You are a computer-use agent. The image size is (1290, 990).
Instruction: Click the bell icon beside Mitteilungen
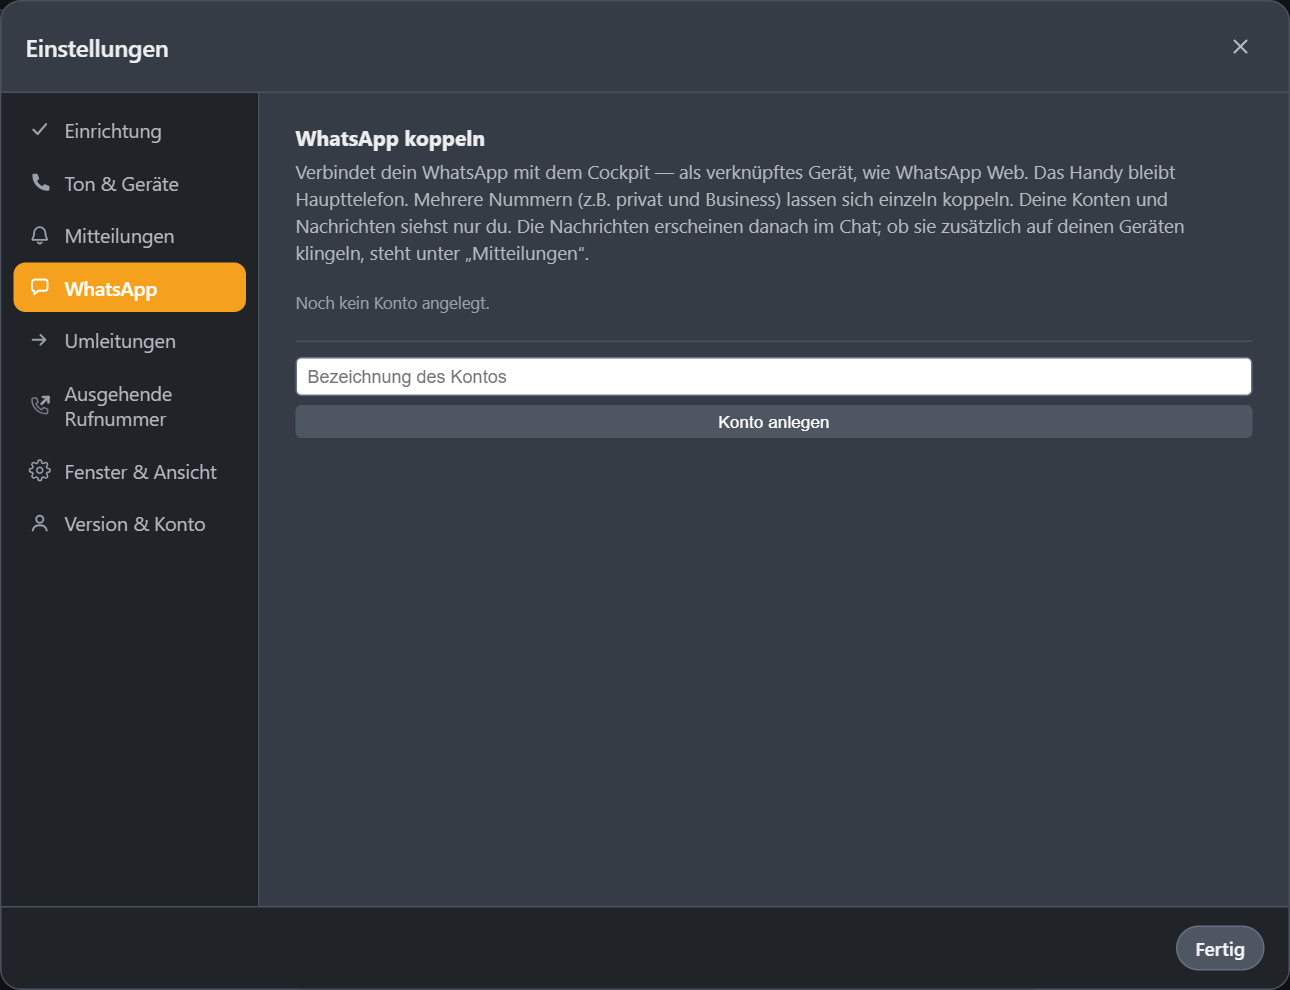[x=40, y=235]
